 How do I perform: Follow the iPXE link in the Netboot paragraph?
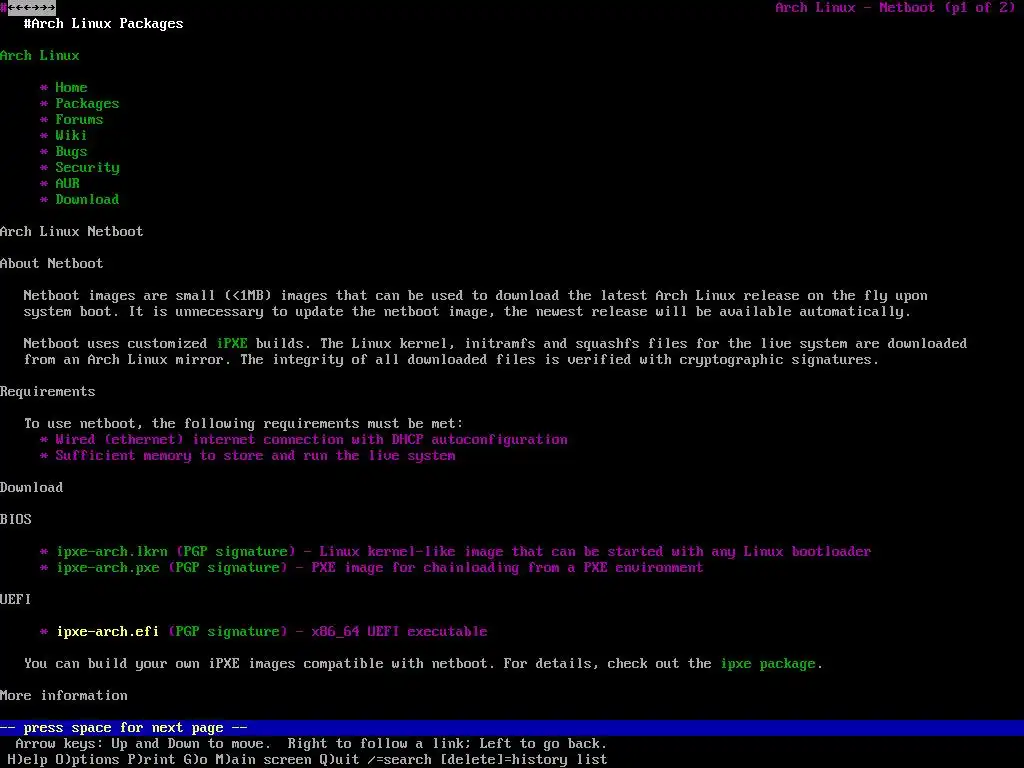tap(232, 344)
